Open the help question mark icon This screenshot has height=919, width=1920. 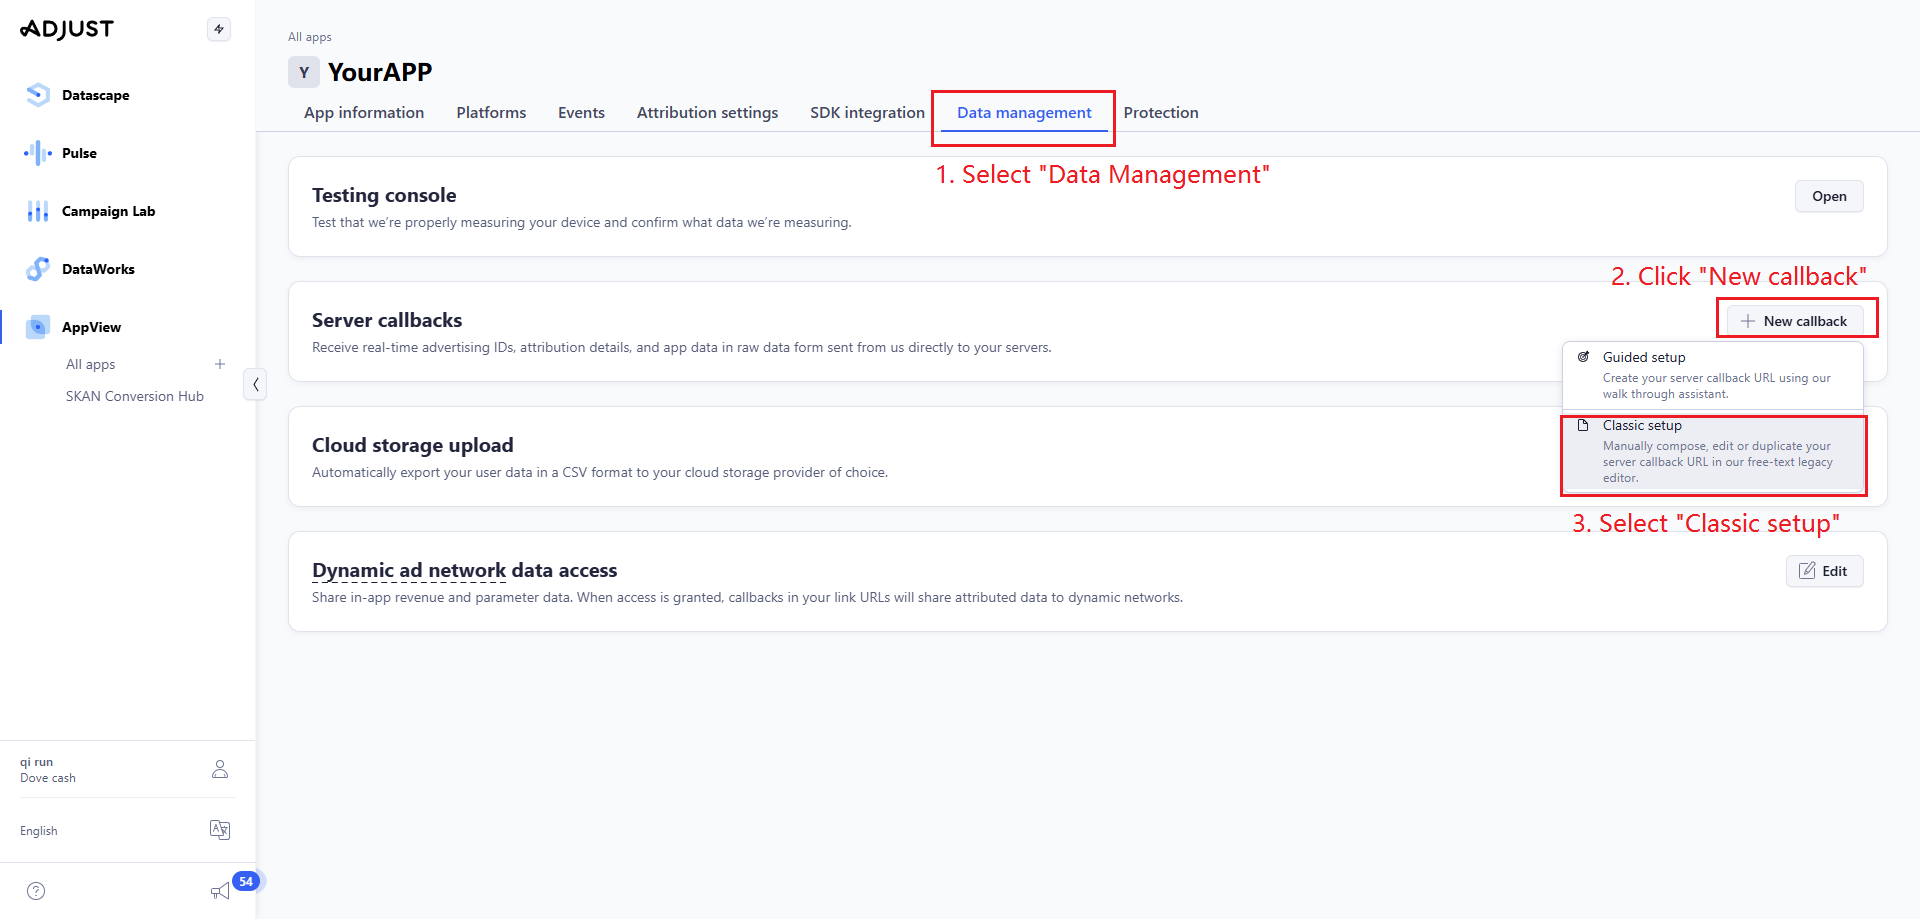[x=36, y=891]
